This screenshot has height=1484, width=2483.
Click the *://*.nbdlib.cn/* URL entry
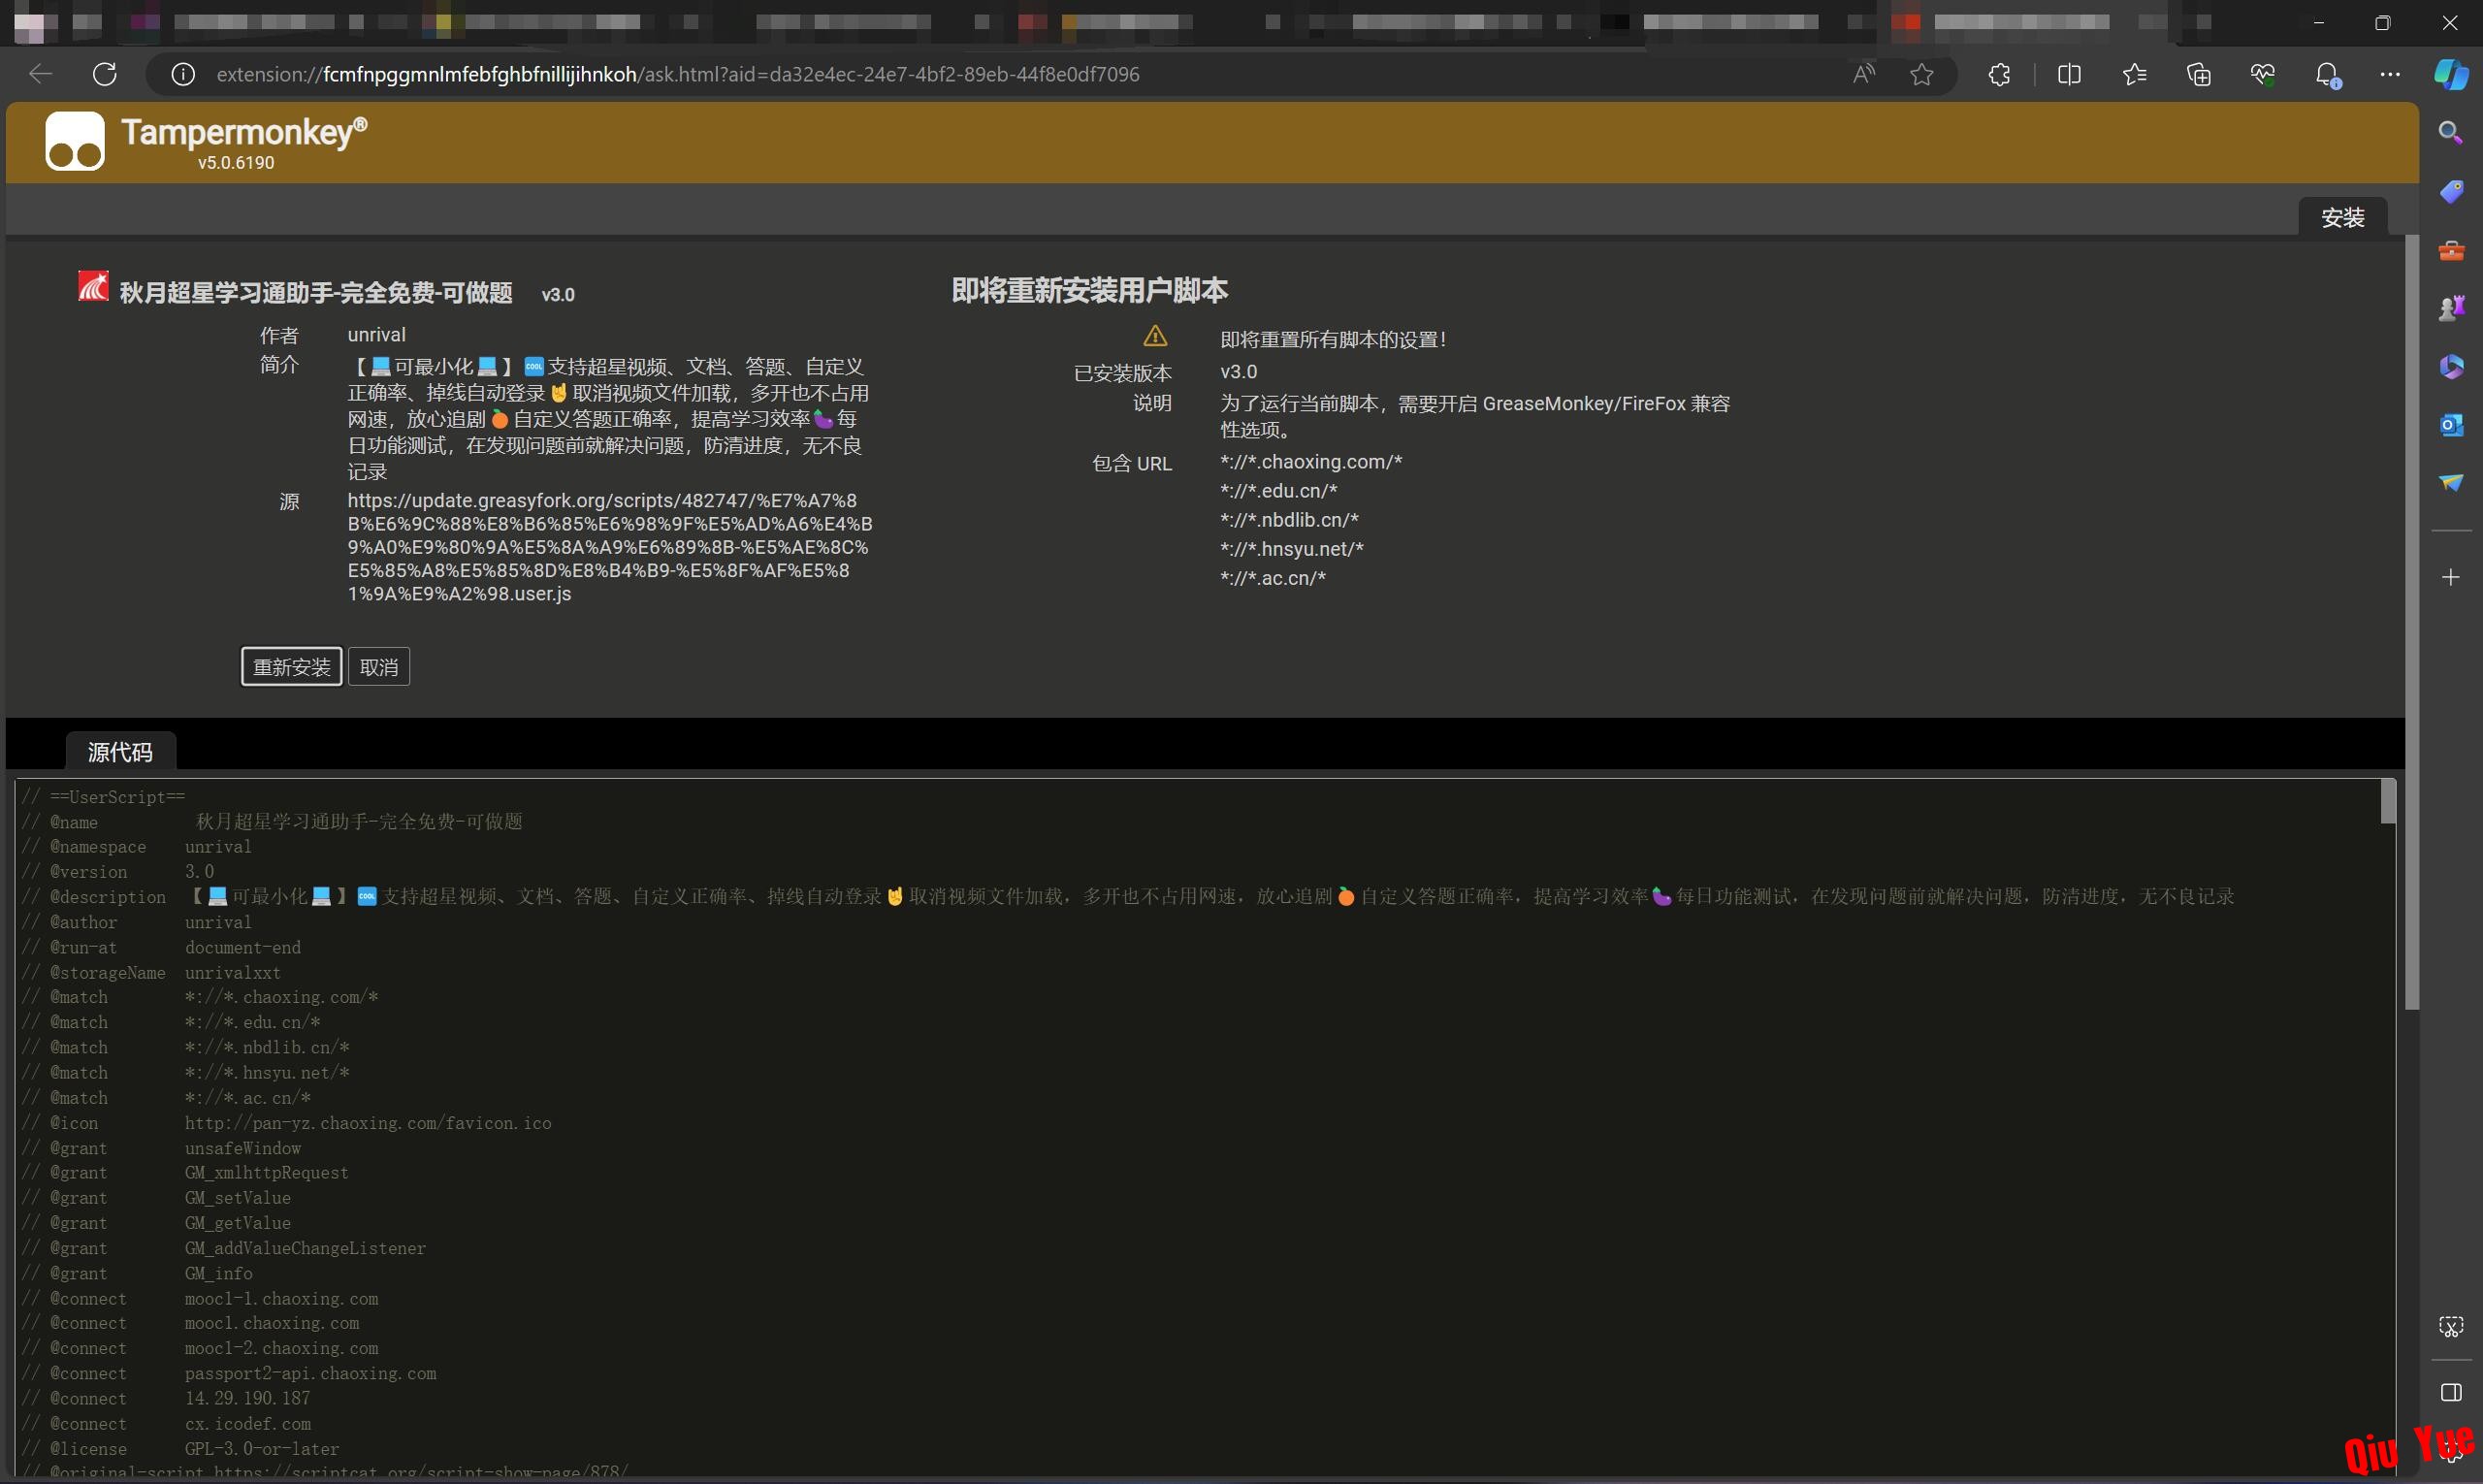[1290, 520]
